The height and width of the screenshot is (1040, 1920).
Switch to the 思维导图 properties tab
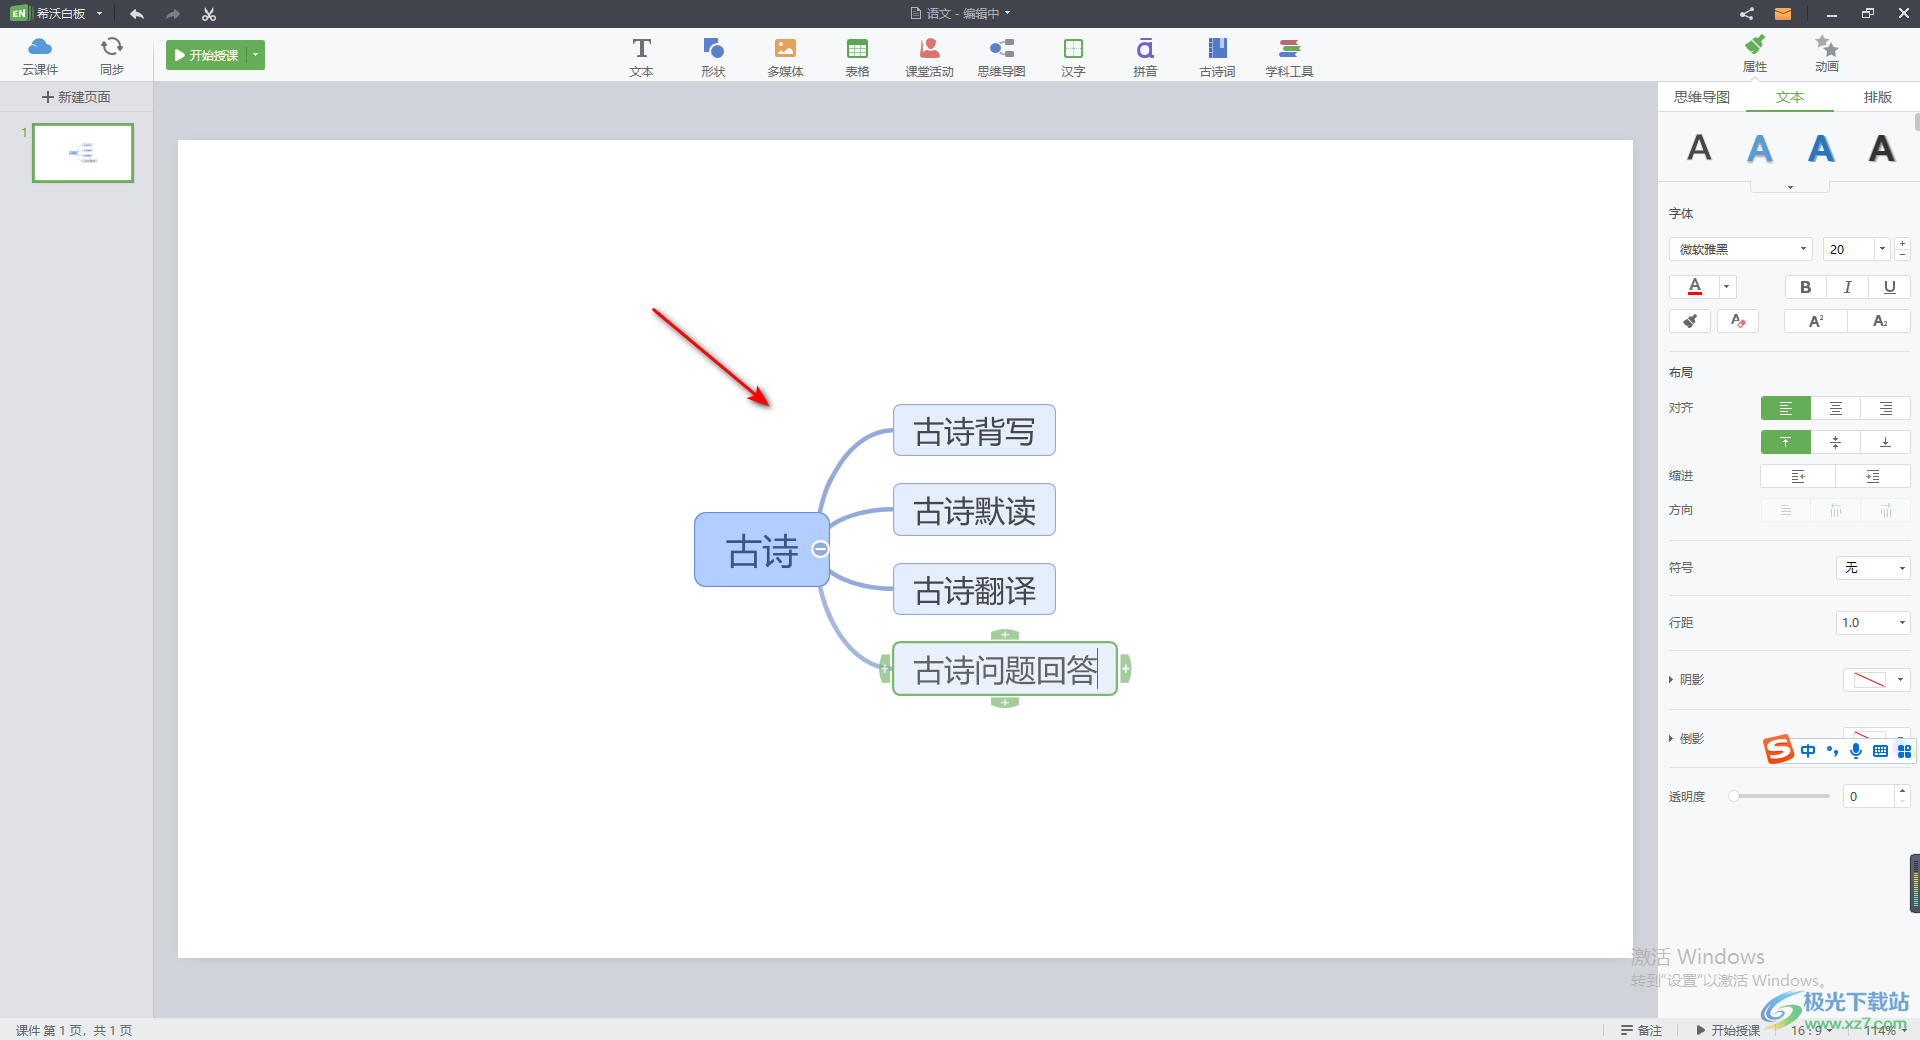[1702, 97]
